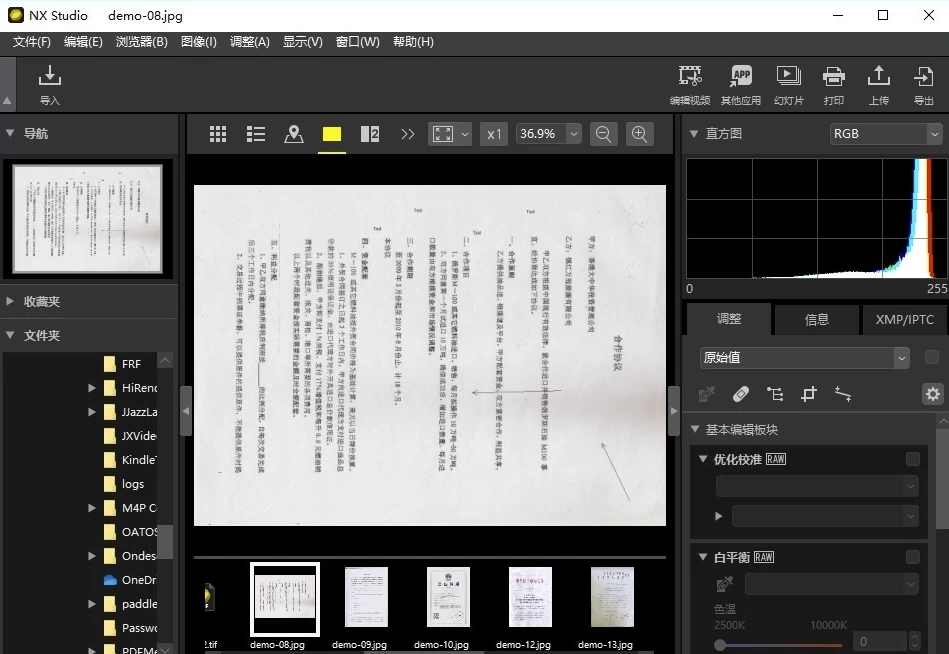Open the zoom percentage dropdown showing 36.9%
Image resolution: width=949 pixels, height=654 pixels.
pyautogui.click(x=572, y=133)
